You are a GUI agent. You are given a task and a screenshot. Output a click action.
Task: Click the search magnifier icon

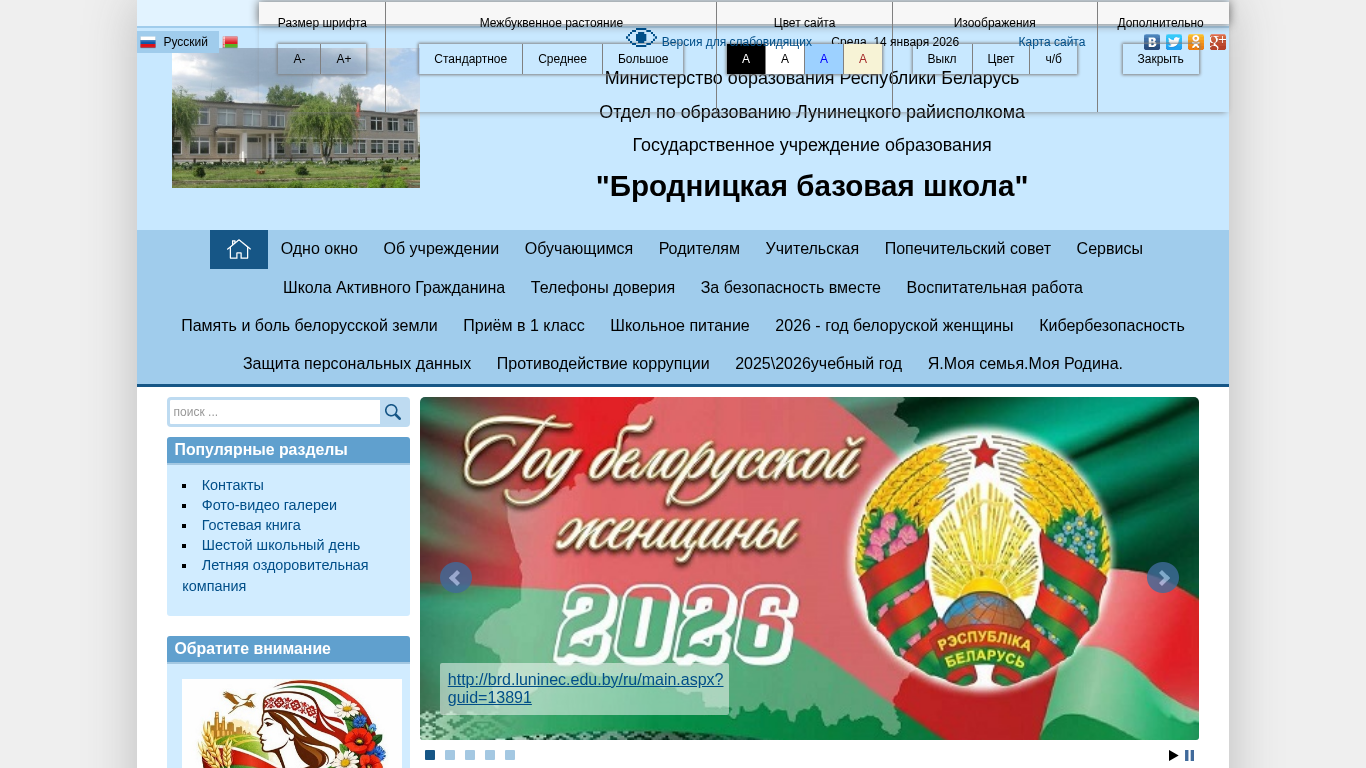click(x=393, y=412)
